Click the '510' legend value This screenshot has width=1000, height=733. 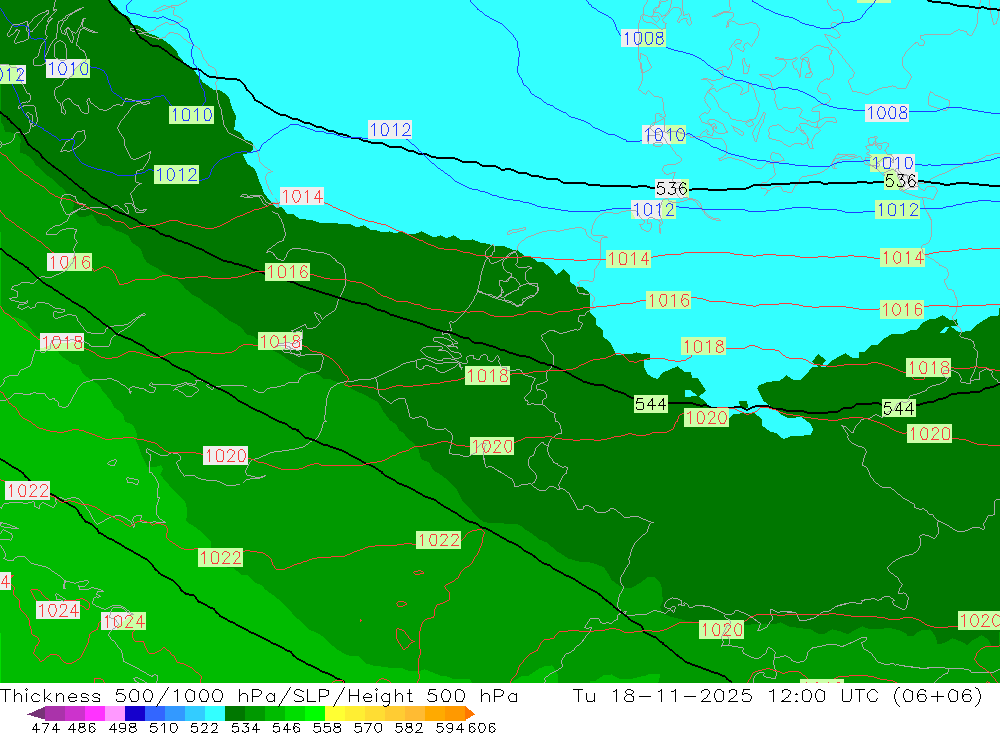[x=163, y=727]
